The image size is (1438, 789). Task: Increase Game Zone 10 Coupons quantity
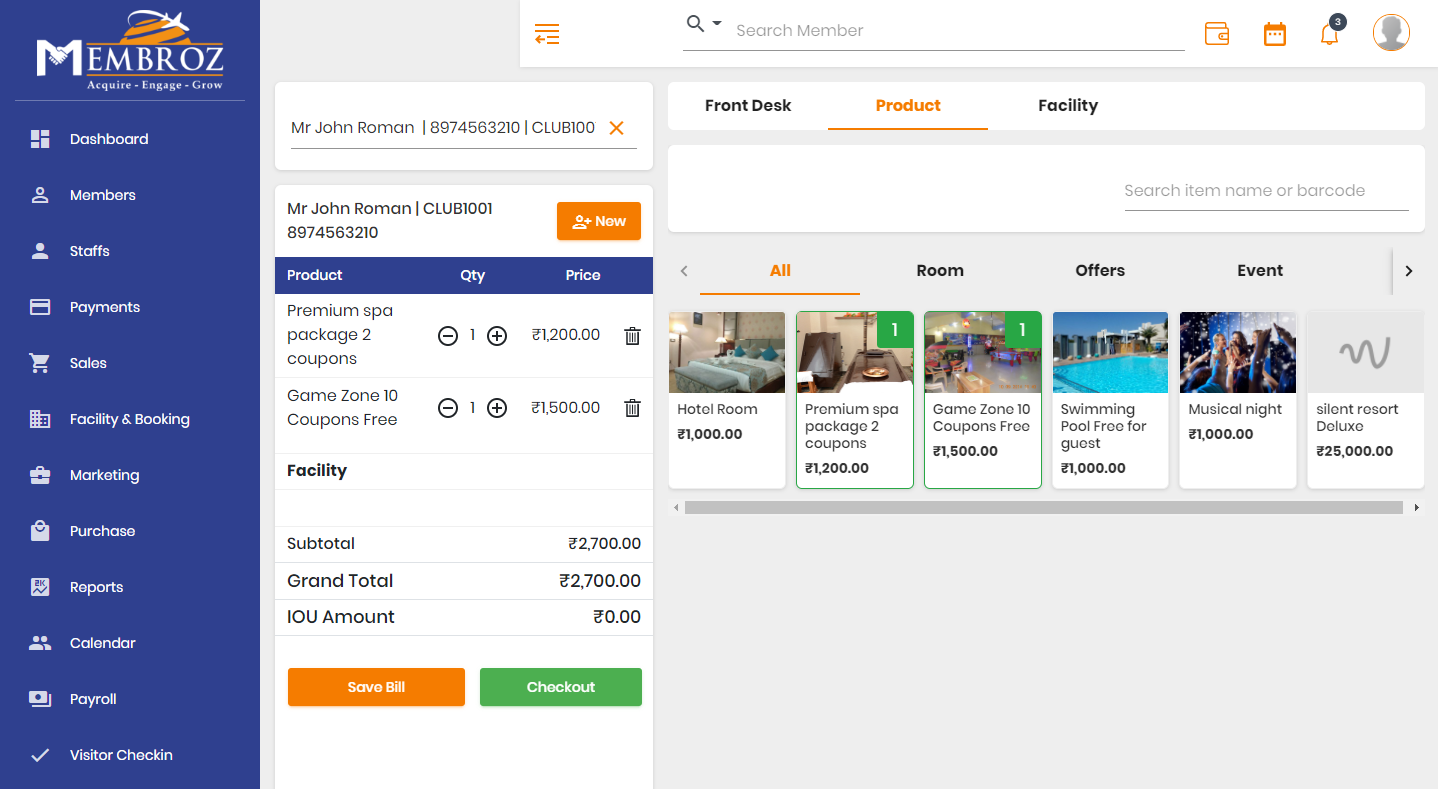tap(497, 407)
